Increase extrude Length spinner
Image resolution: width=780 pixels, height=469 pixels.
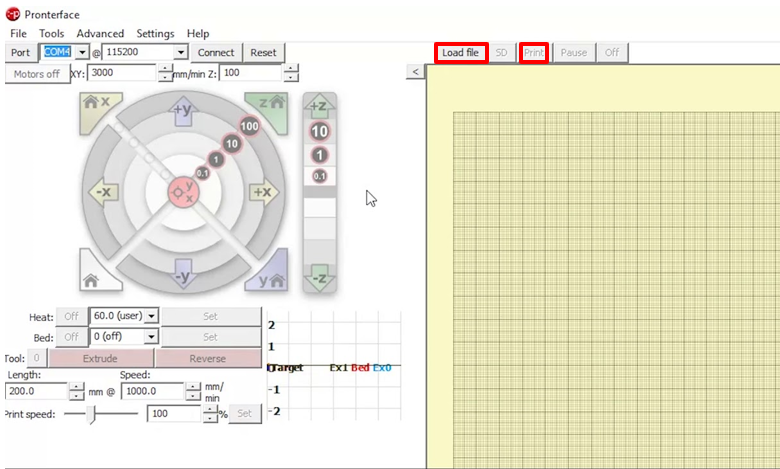(76, 386)
